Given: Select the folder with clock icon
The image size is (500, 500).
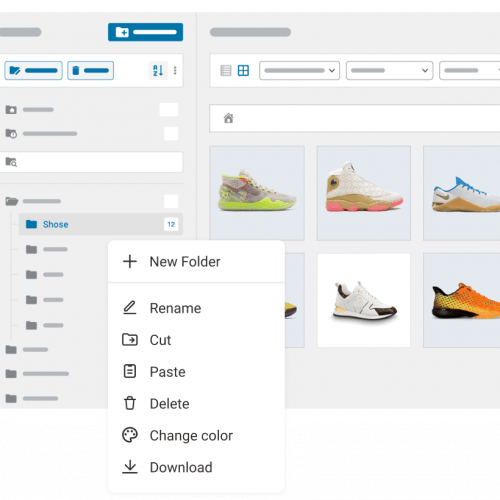Looking at the screenshot, I should (92, 134).
